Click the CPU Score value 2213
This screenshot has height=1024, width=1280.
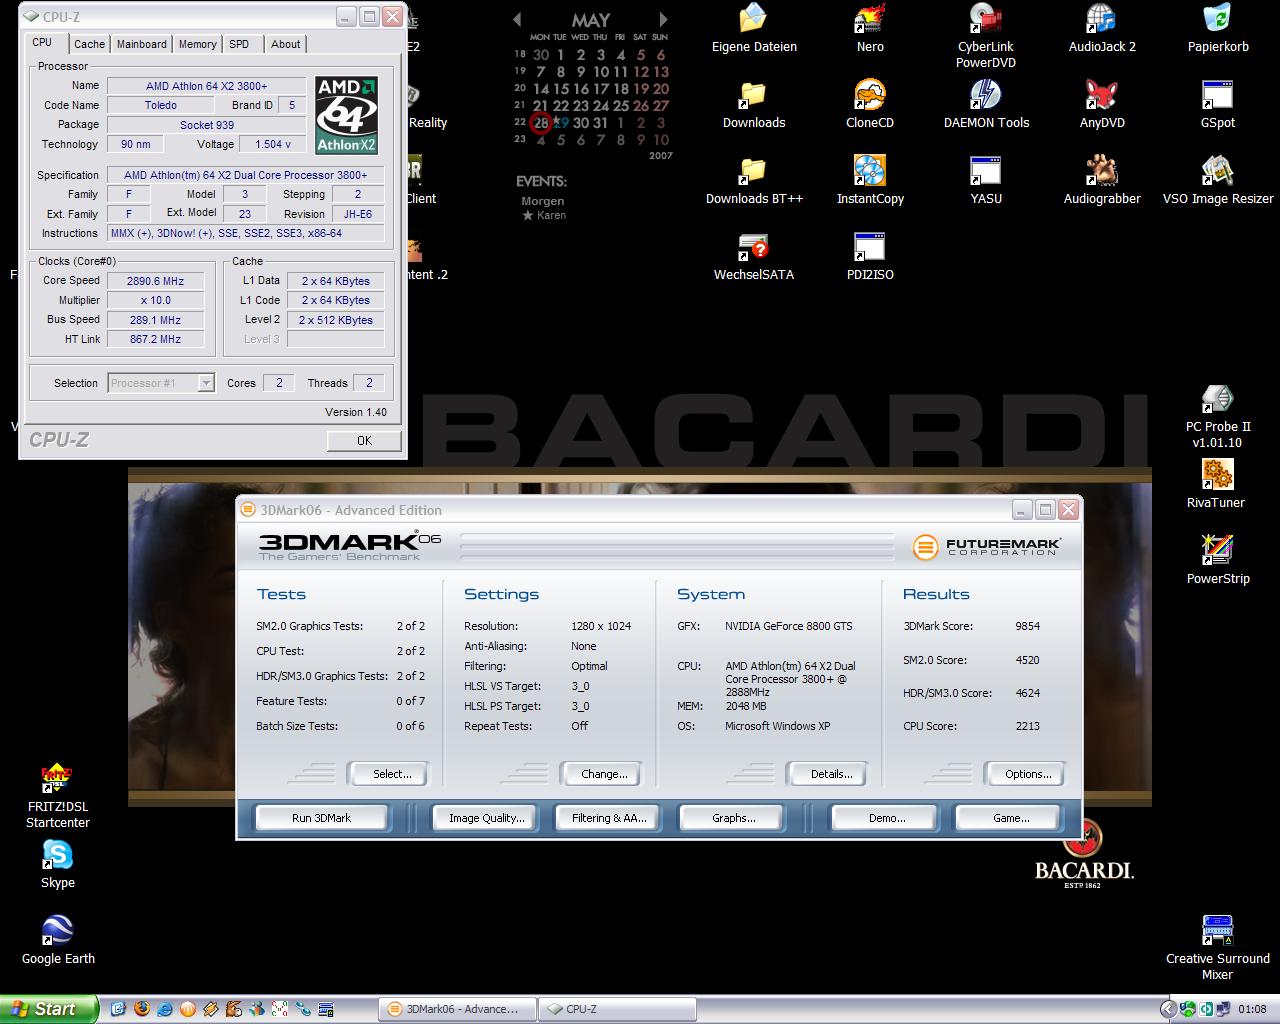pyautogui.click(x=1027, y=726)
